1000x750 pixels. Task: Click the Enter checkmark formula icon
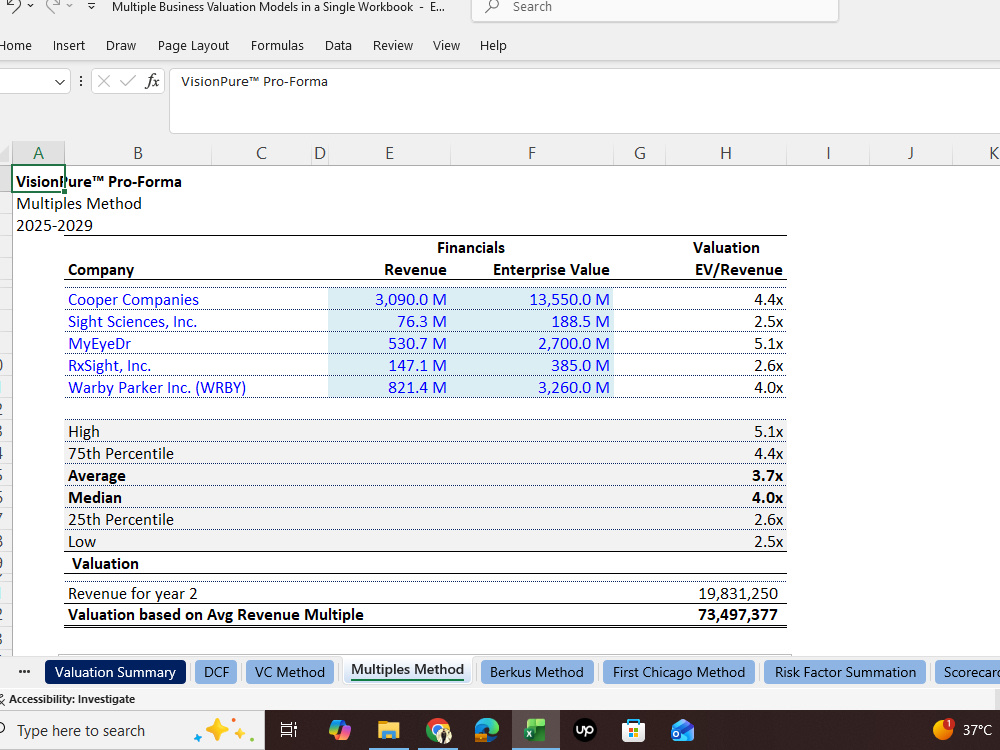click(x=128, y=81)
